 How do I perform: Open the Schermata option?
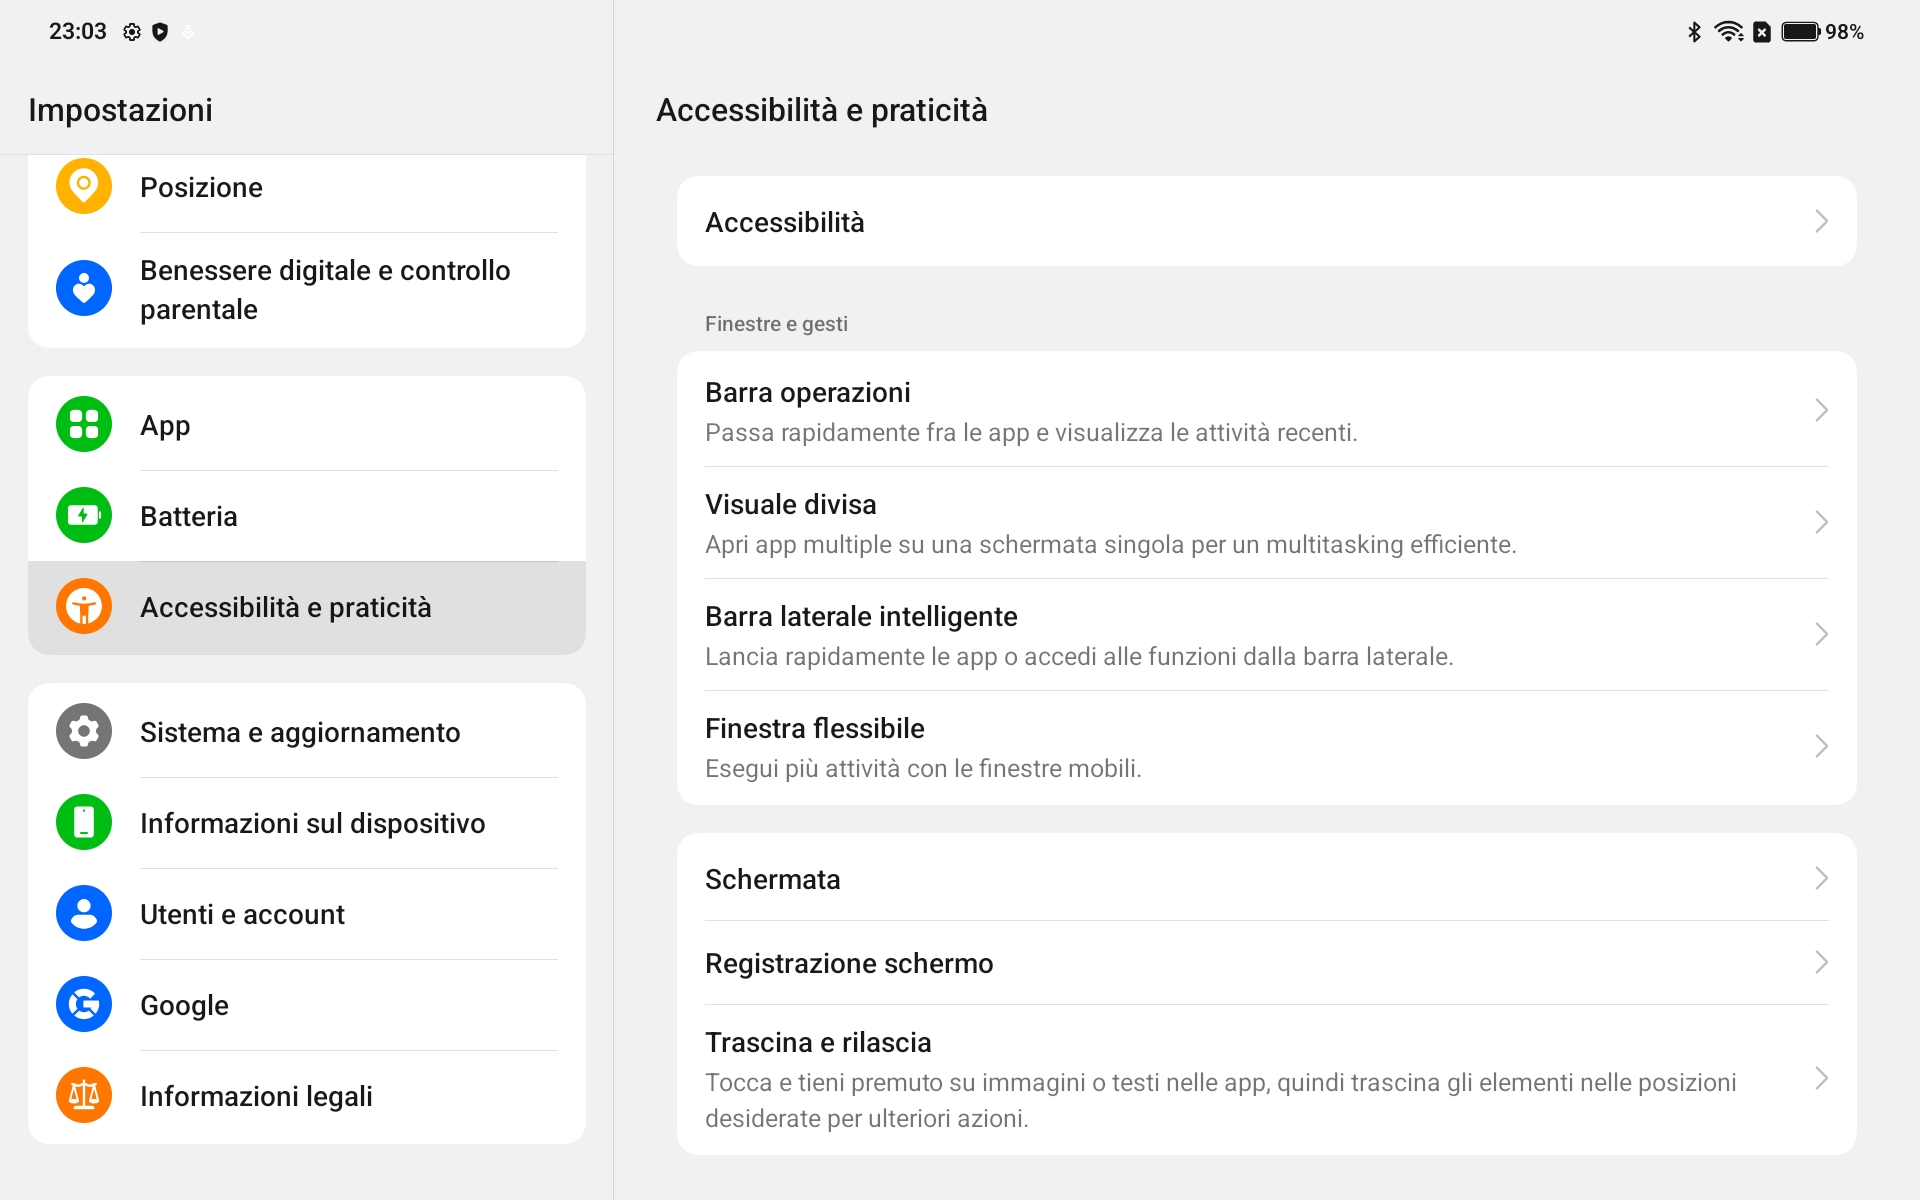1267,878
